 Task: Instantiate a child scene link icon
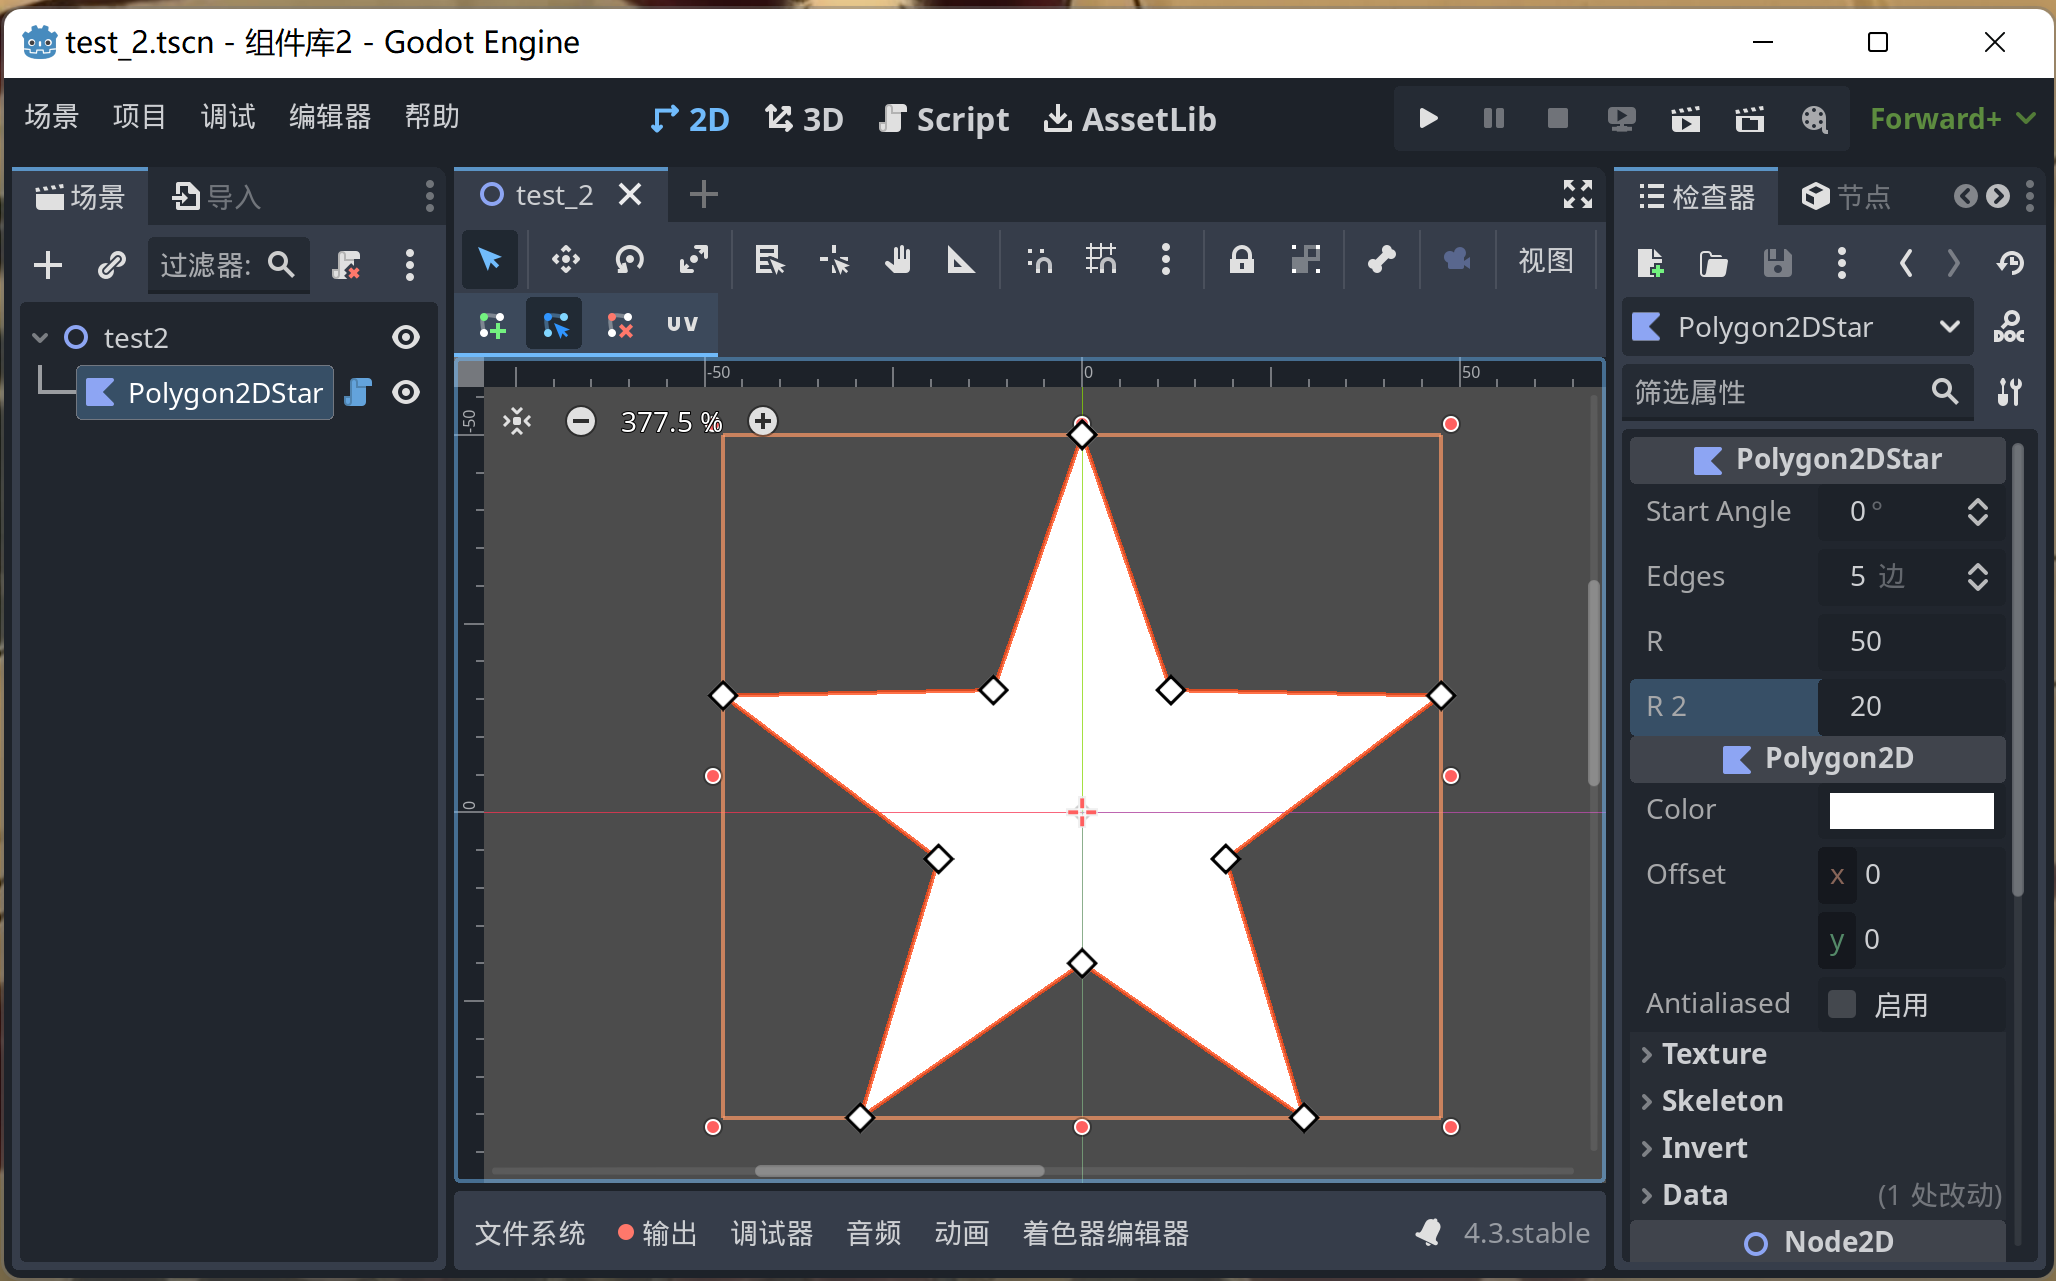(x=111, y=265)
